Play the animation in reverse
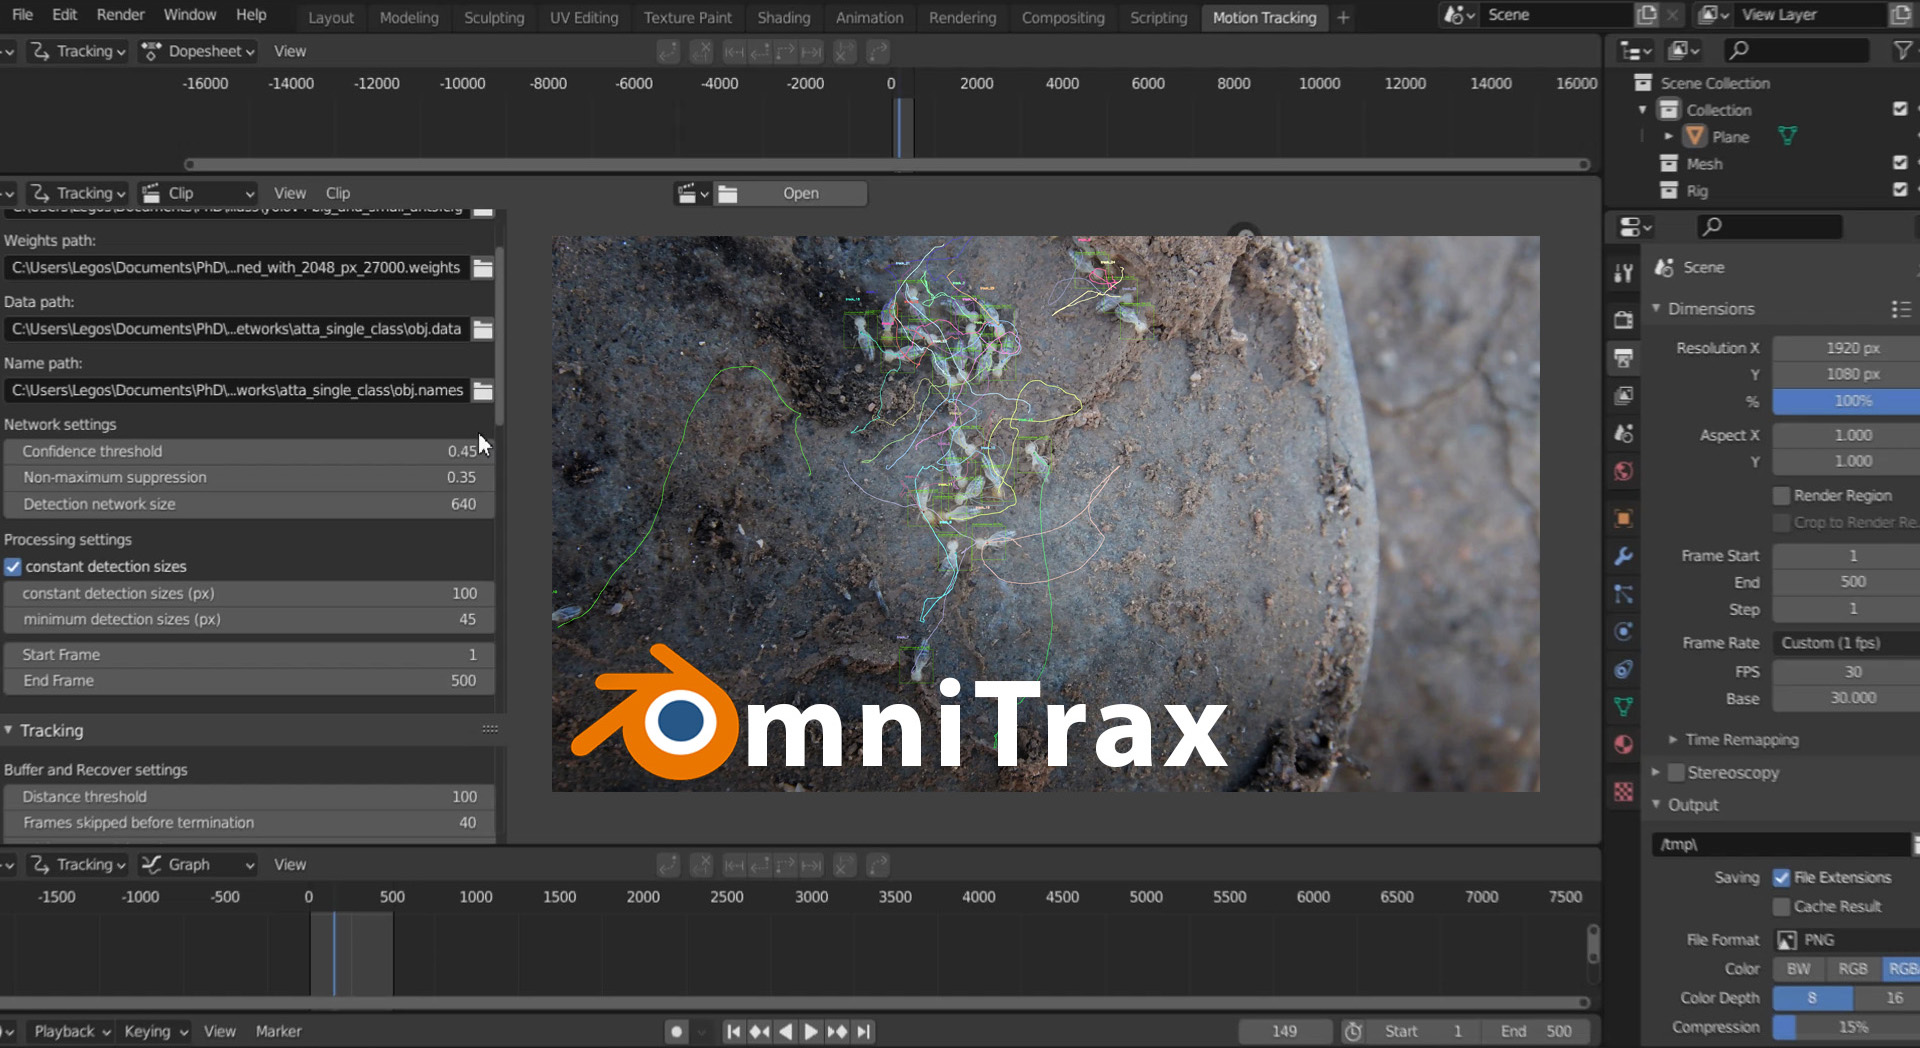 pos(785,1031)
